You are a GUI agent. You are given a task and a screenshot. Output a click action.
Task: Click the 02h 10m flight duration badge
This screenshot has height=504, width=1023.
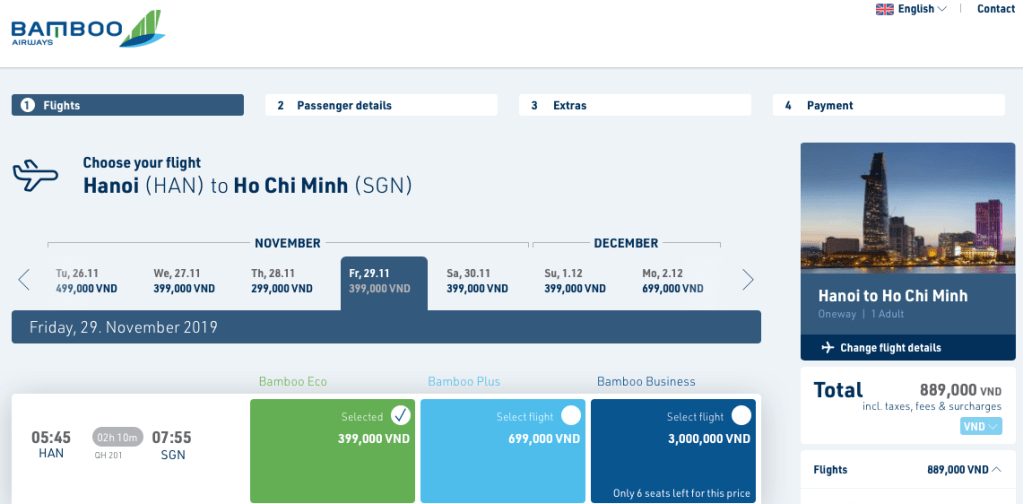pyautogui.click(x=118, y=437)
